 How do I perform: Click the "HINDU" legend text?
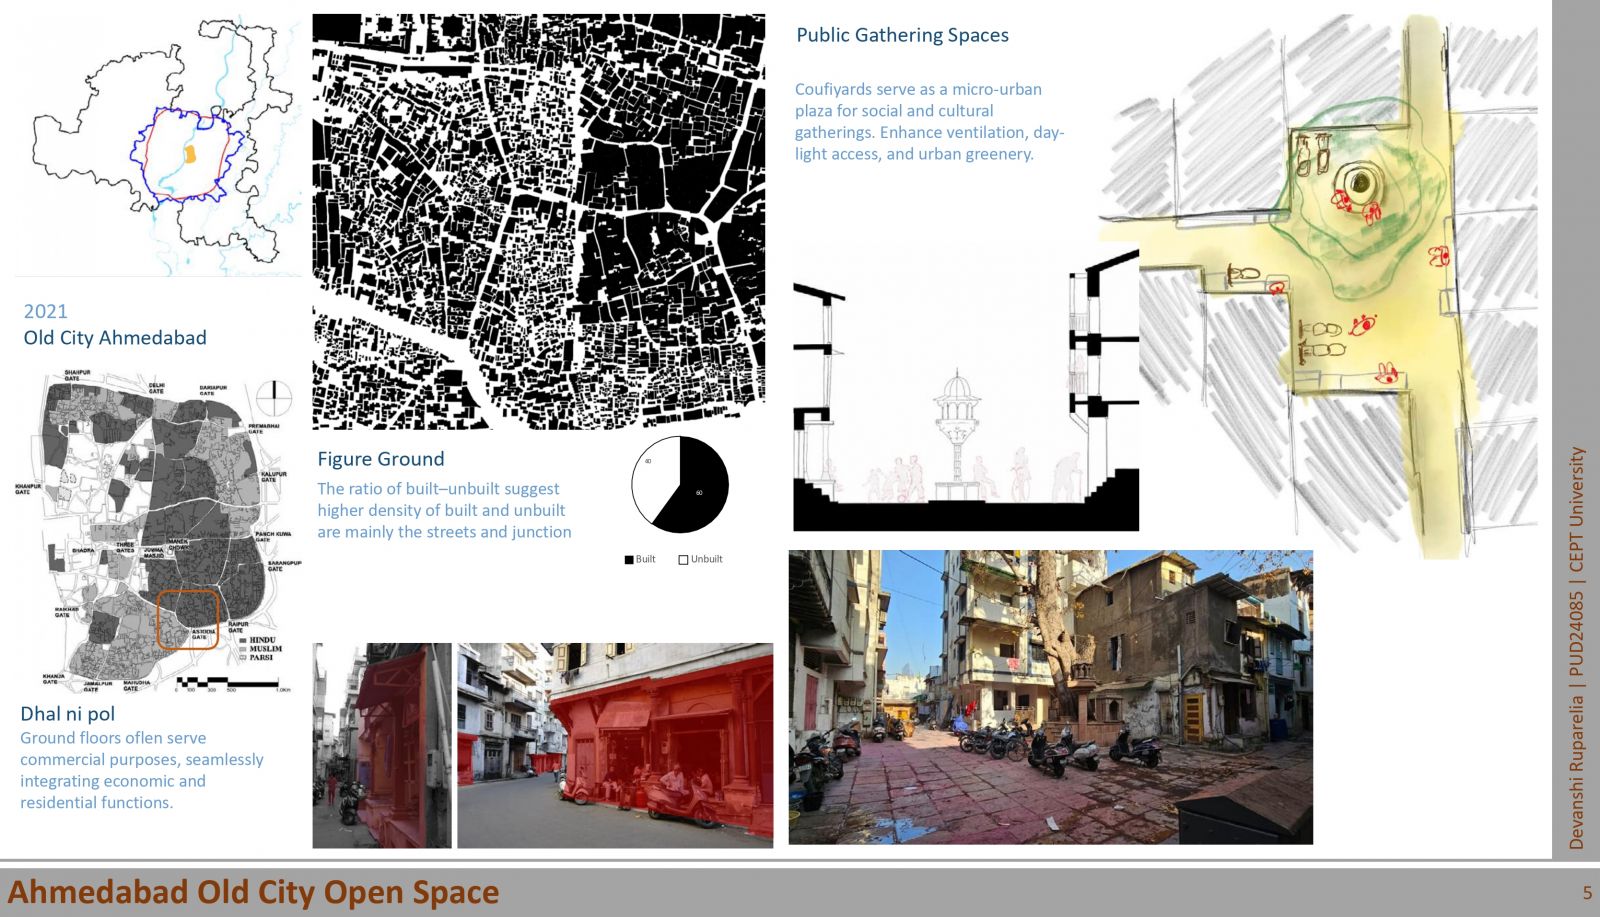[x=263, y=640]
